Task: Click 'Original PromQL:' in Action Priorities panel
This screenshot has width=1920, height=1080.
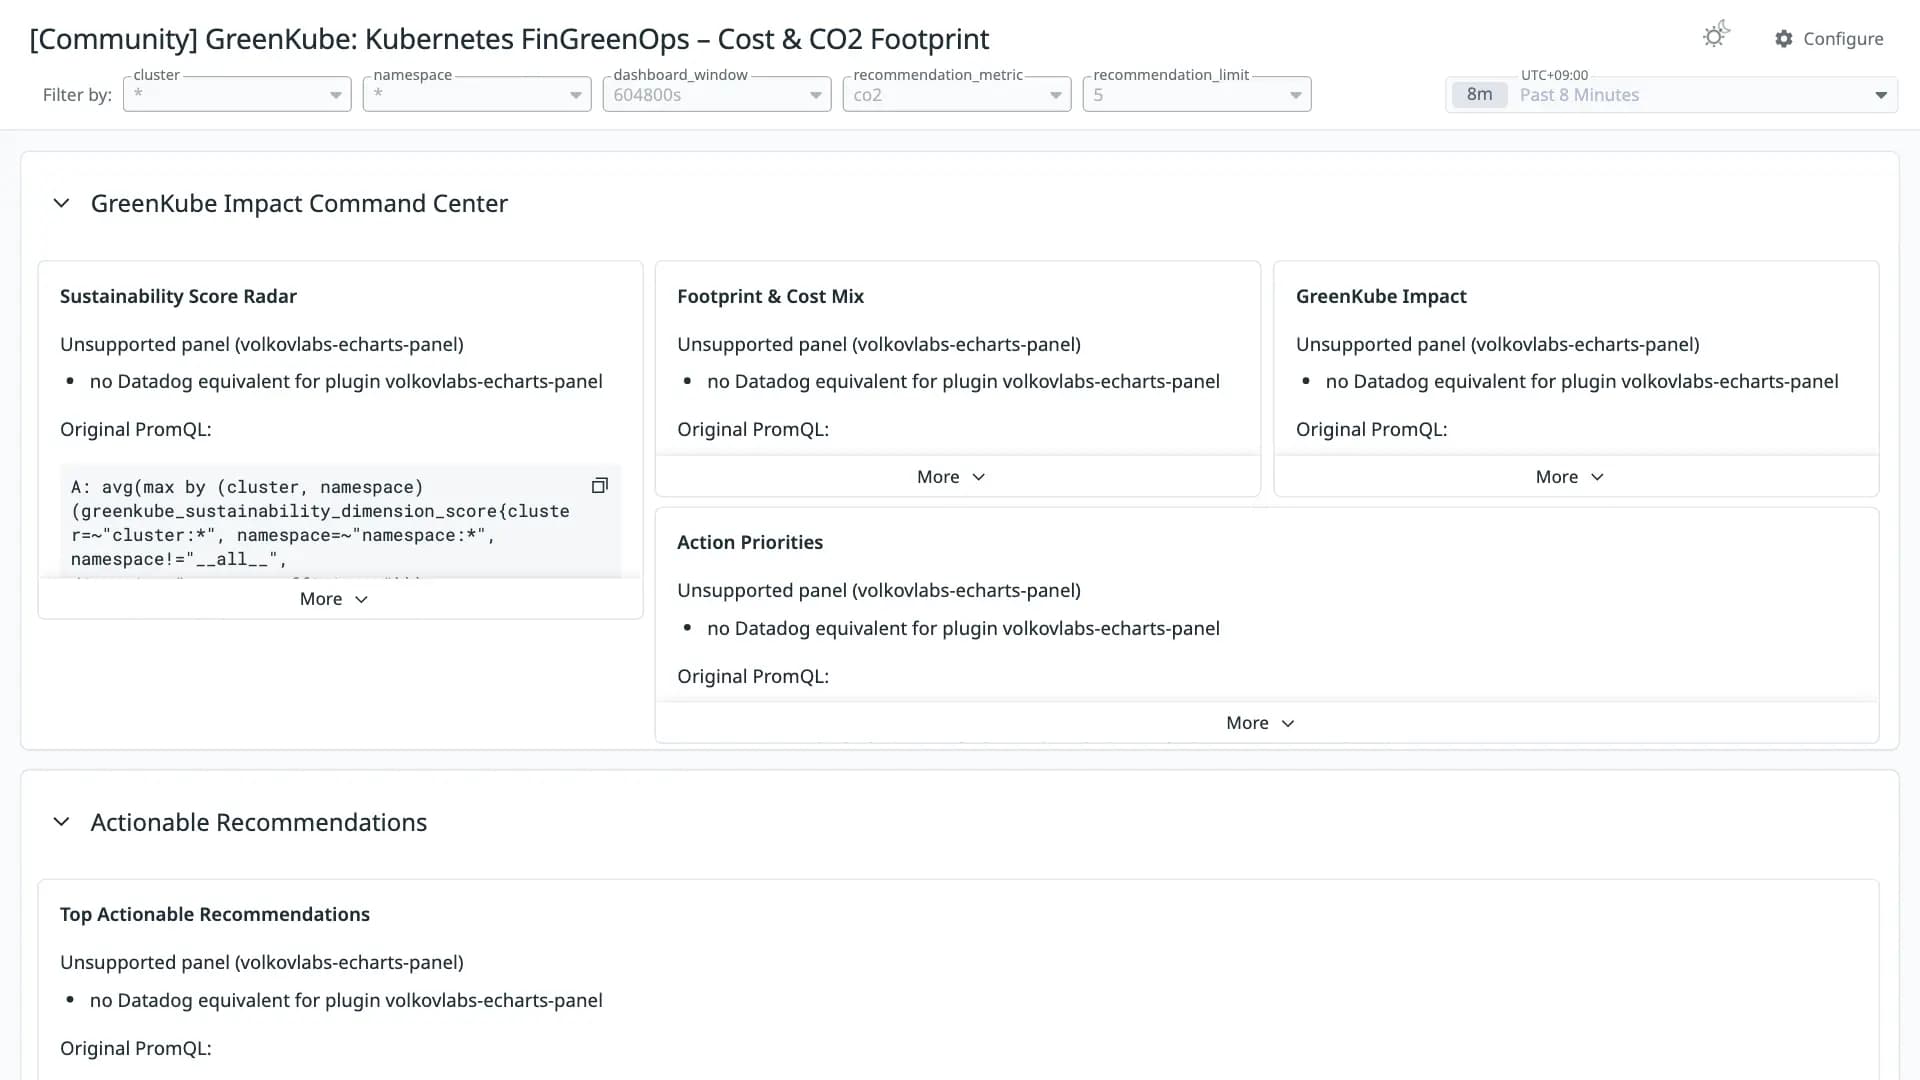Action: 753,676
